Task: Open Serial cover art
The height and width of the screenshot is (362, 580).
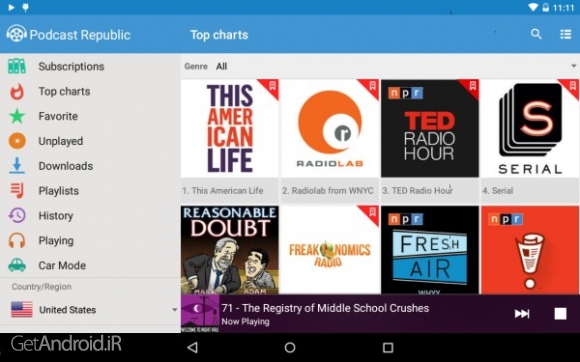Action: click(x=530, y=128)
